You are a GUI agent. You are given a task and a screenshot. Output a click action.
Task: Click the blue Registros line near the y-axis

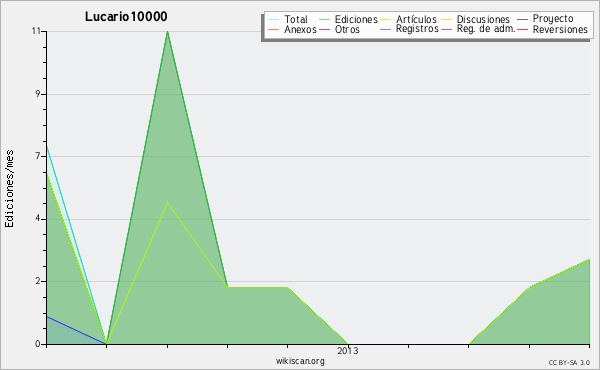[x=76, y=330]
